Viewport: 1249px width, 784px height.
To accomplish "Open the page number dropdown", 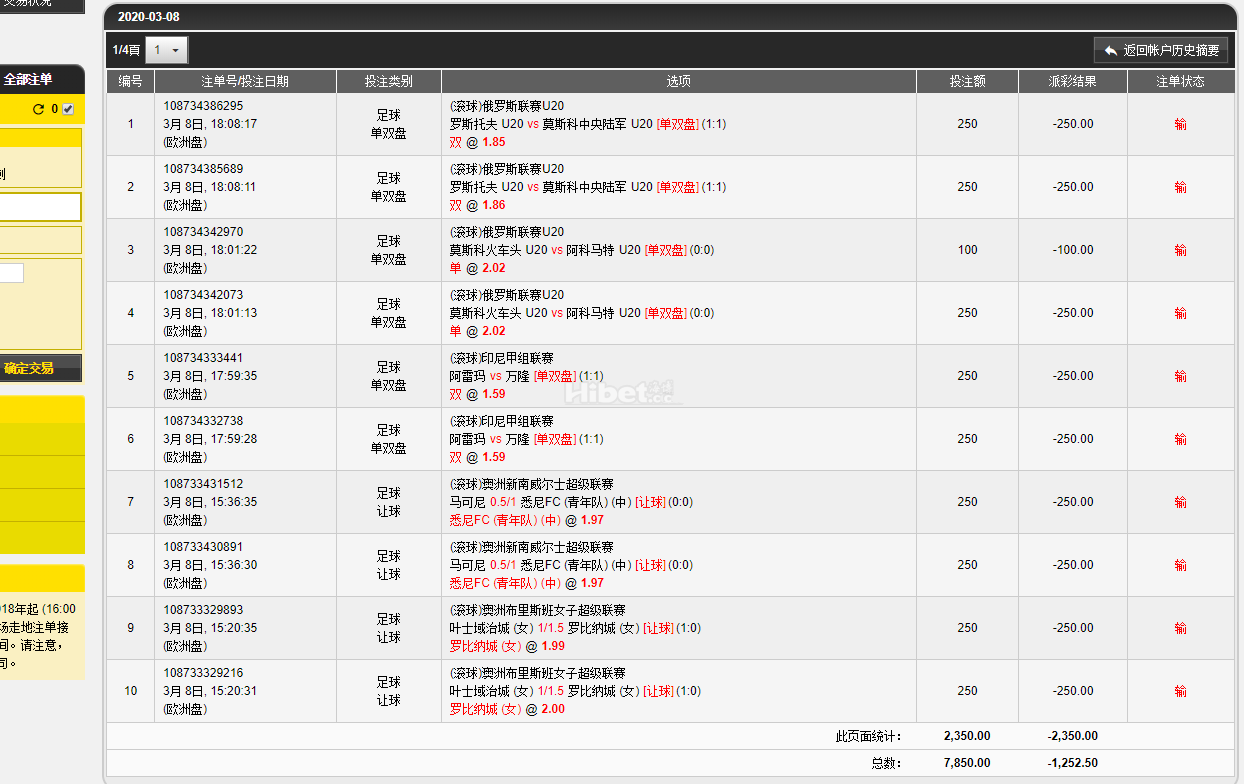I will (x=166, y=50).
